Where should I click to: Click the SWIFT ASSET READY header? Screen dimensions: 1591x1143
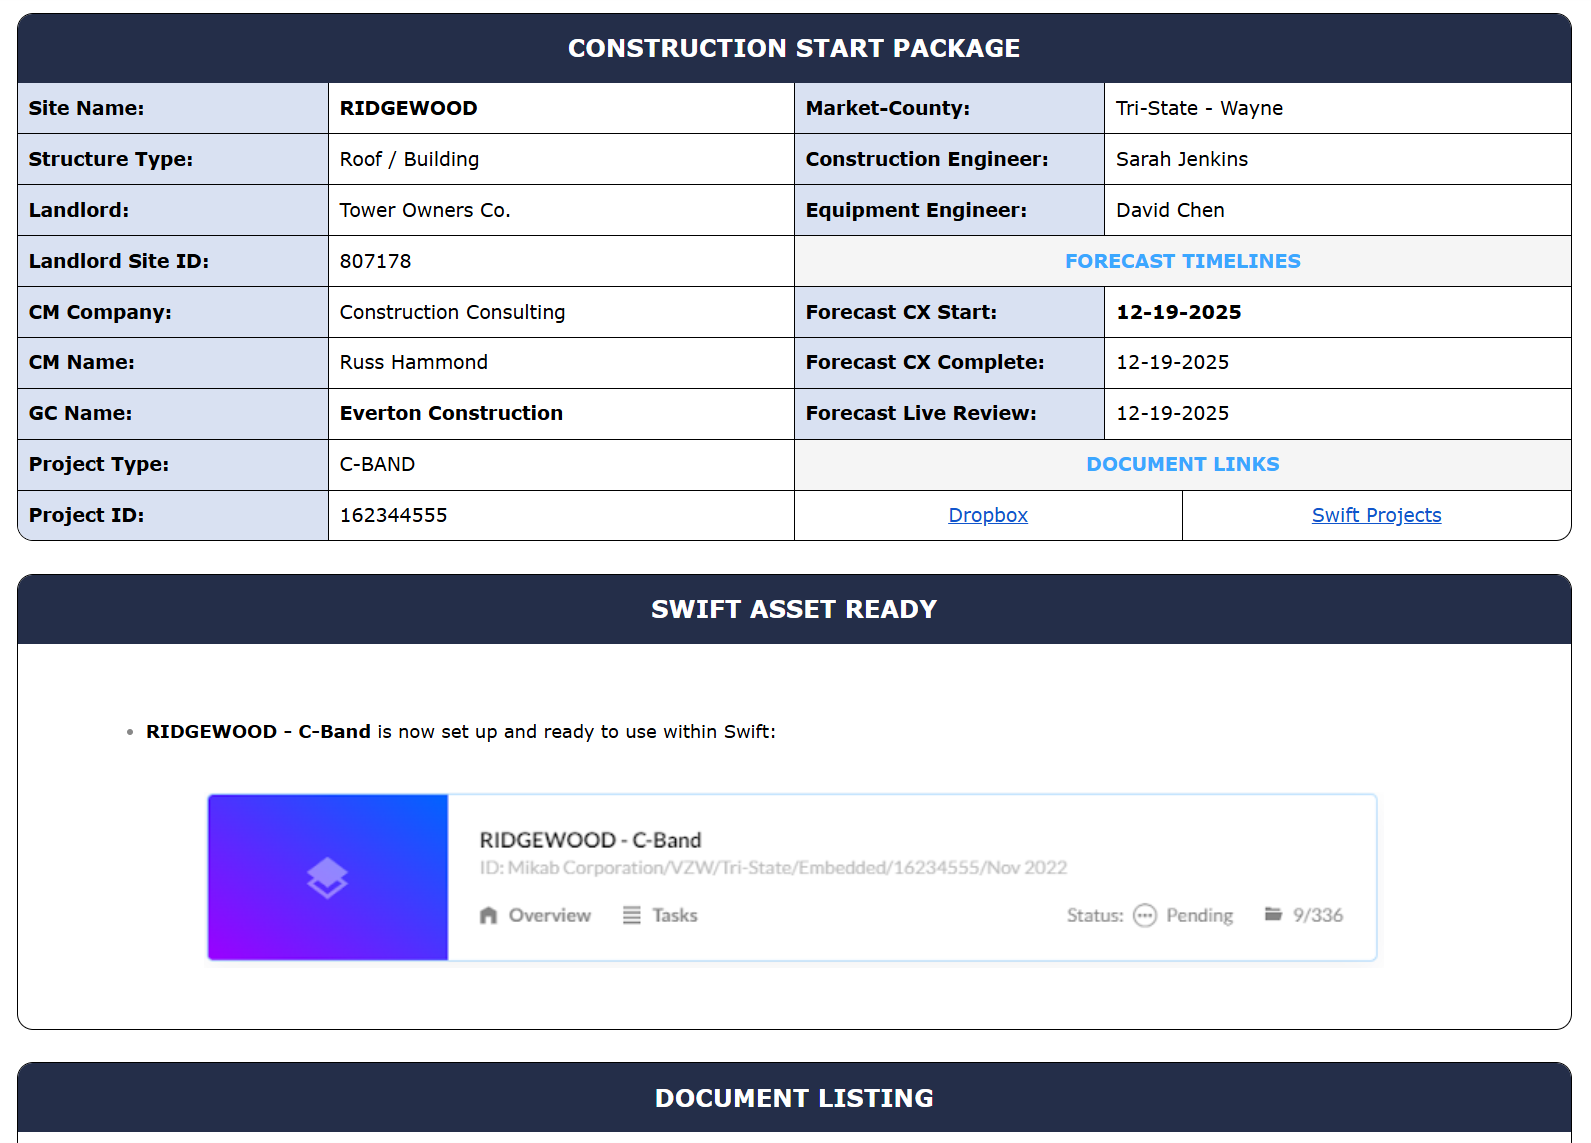pyautogui.click(x=794, y=609)
